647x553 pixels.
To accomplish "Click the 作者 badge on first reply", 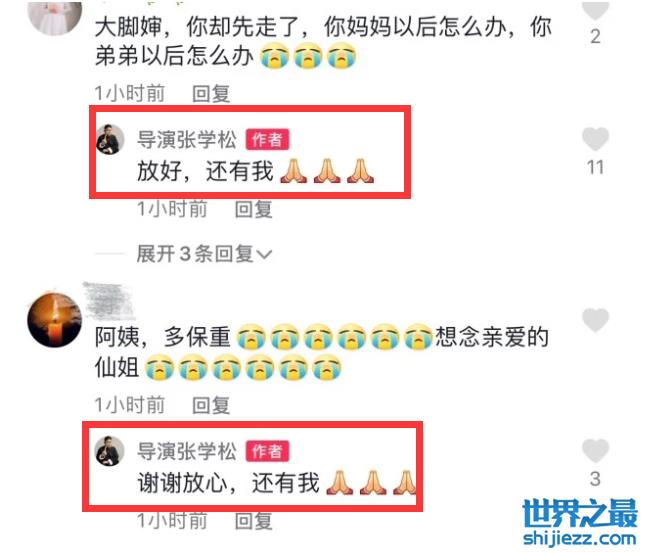I will coord(267,139).
